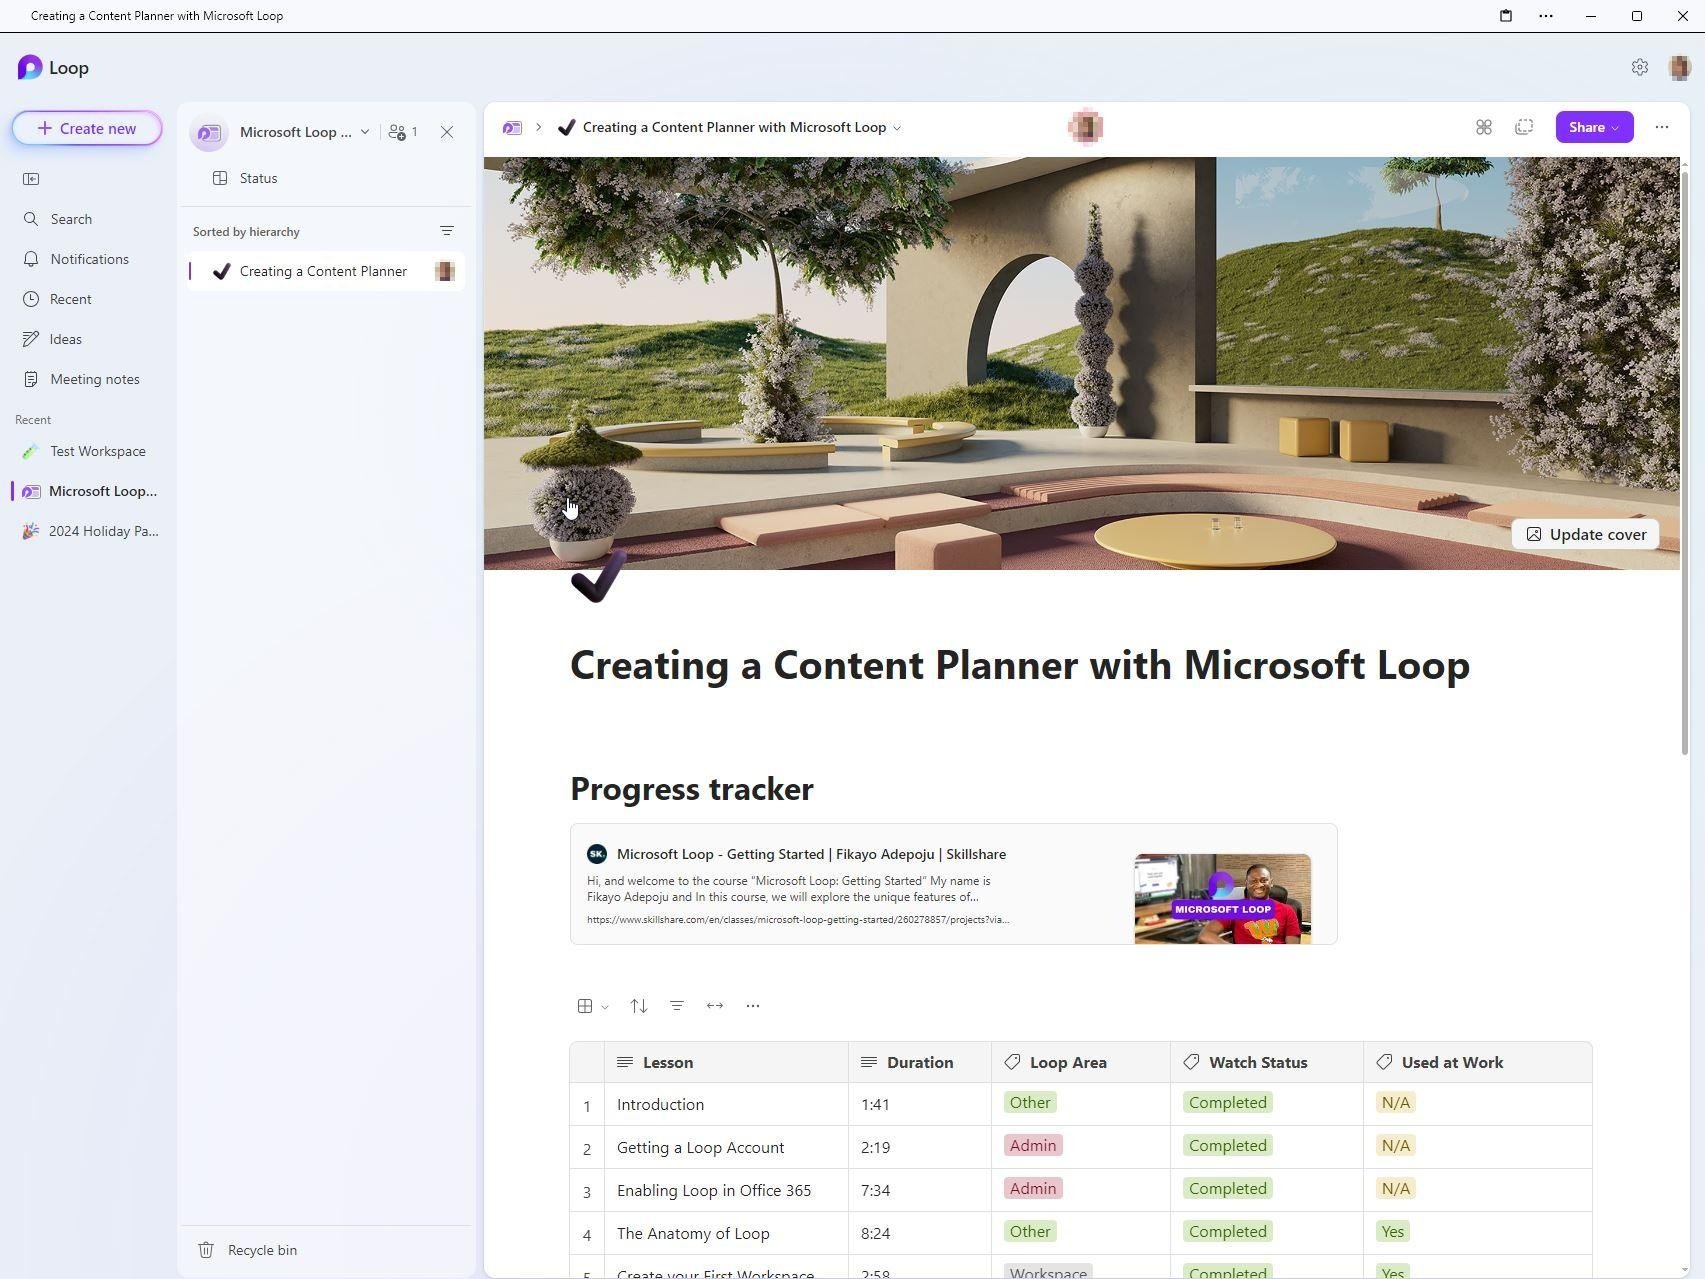Click the table sort arrows icon
This screenshot has width=1705, height=1279.
coord(638,1006)
